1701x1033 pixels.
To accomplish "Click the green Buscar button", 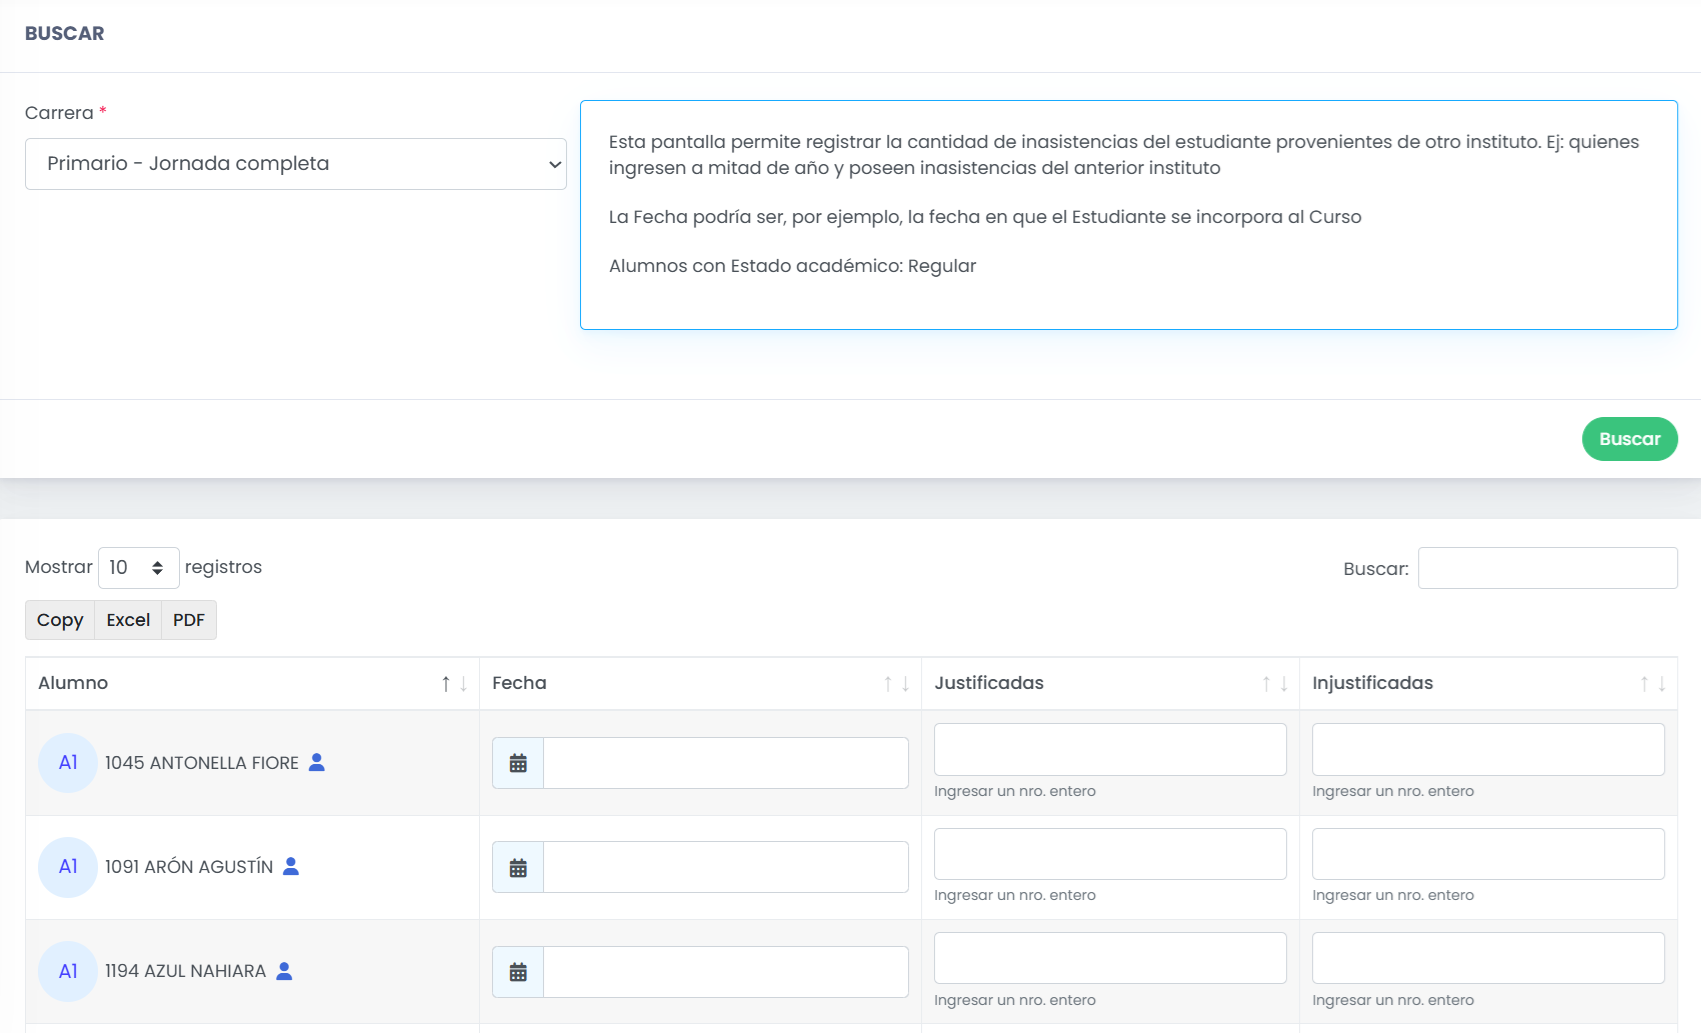I will (1630, 439).
